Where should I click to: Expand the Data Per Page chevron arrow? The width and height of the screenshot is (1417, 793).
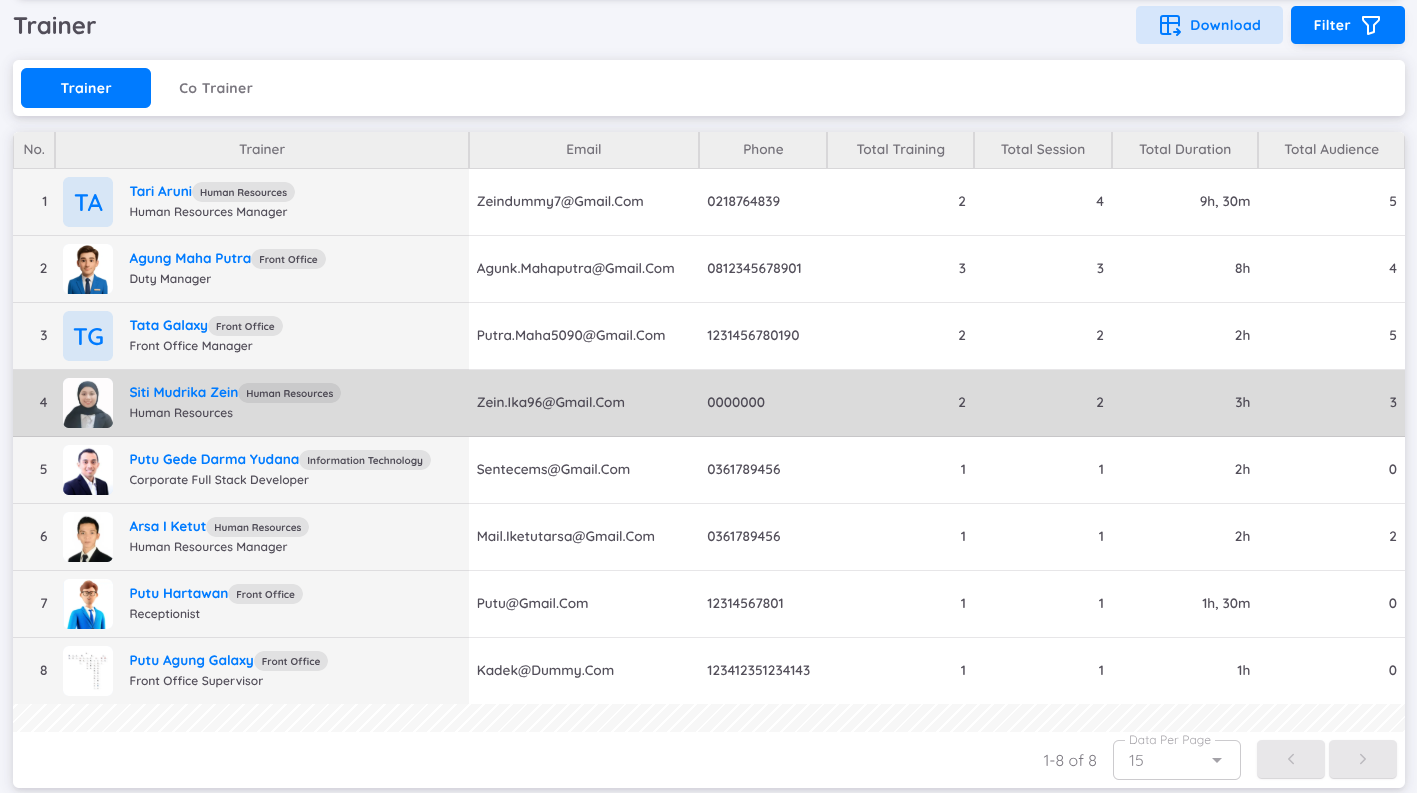[x=1218, y=760]
